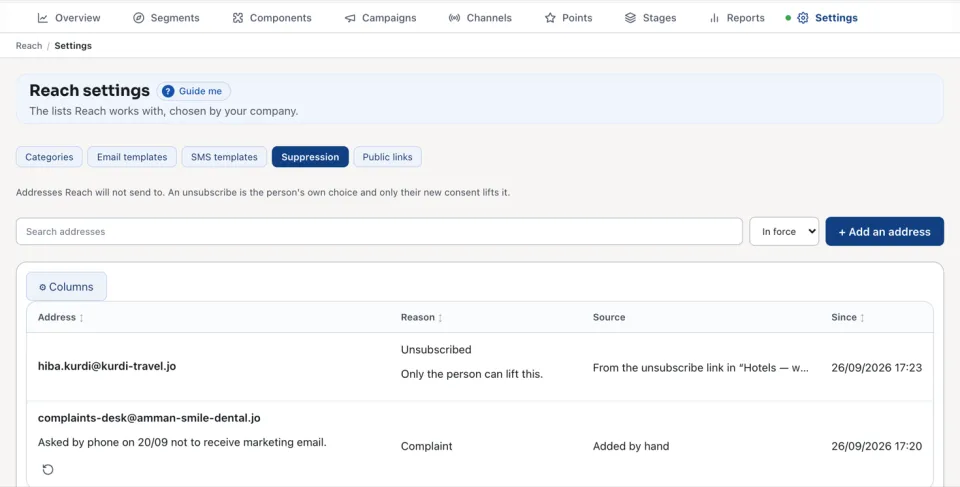Screen dimensions: 960x487
Task: Click the Added by hand source cell
Action: pos(631,447)
